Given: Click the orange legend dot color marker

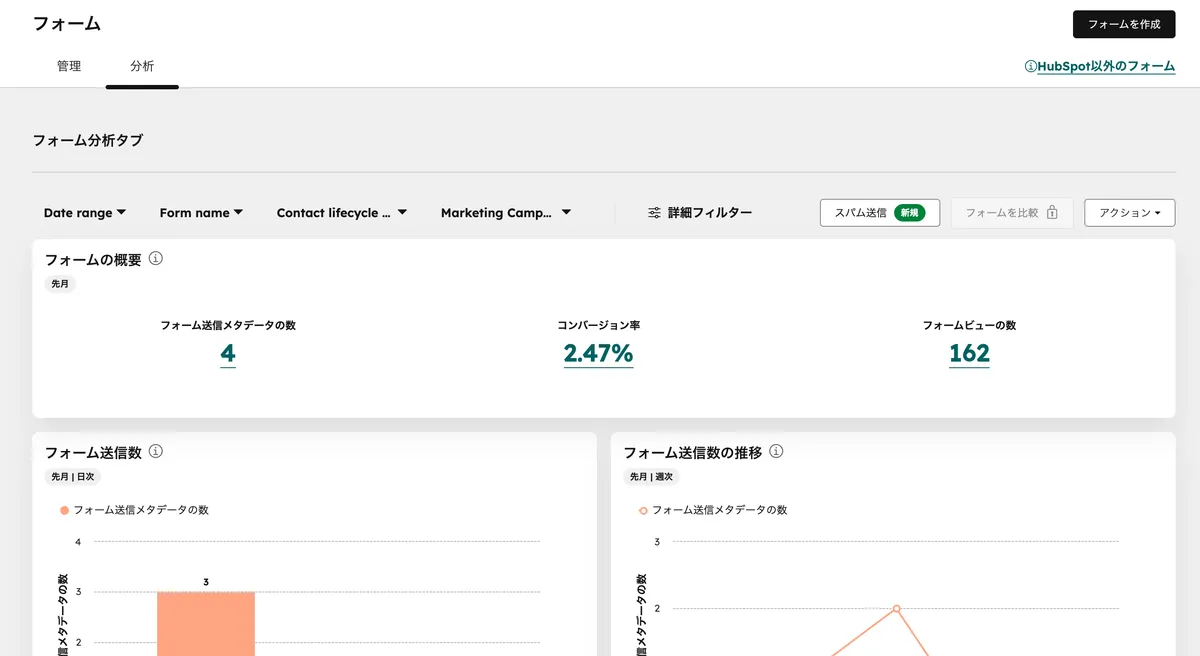Looking at the screenshot, I should 65,509.
